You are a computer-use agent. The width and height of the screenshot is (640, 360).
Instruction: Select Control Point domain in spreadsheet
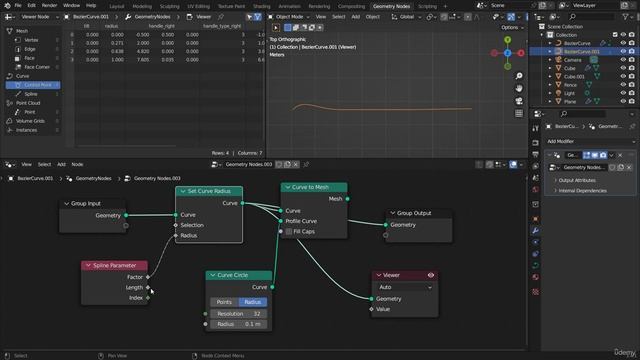click(33, 85)
